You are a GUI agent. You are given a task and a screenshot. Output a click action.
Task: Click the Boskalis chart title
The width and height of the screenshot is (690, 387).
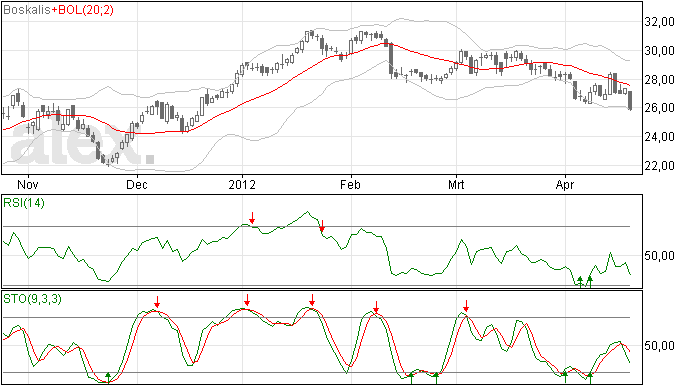[26, 10]
